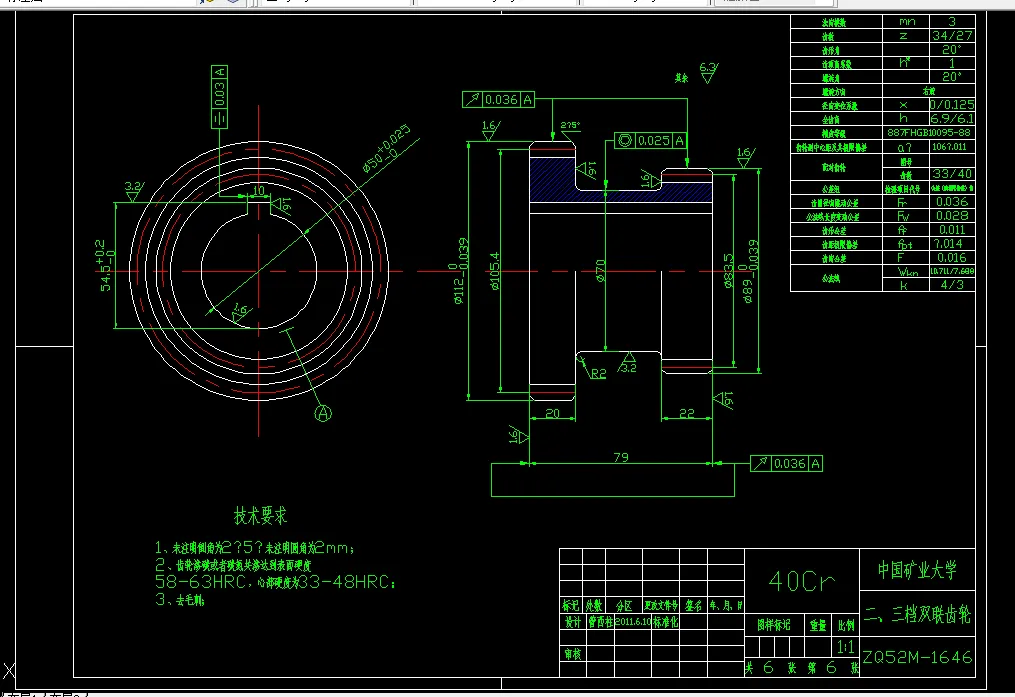Viewport: 1015px width, 697px height.
Task: Select the diameter dimension "ø70"
Action: (600, 271)
